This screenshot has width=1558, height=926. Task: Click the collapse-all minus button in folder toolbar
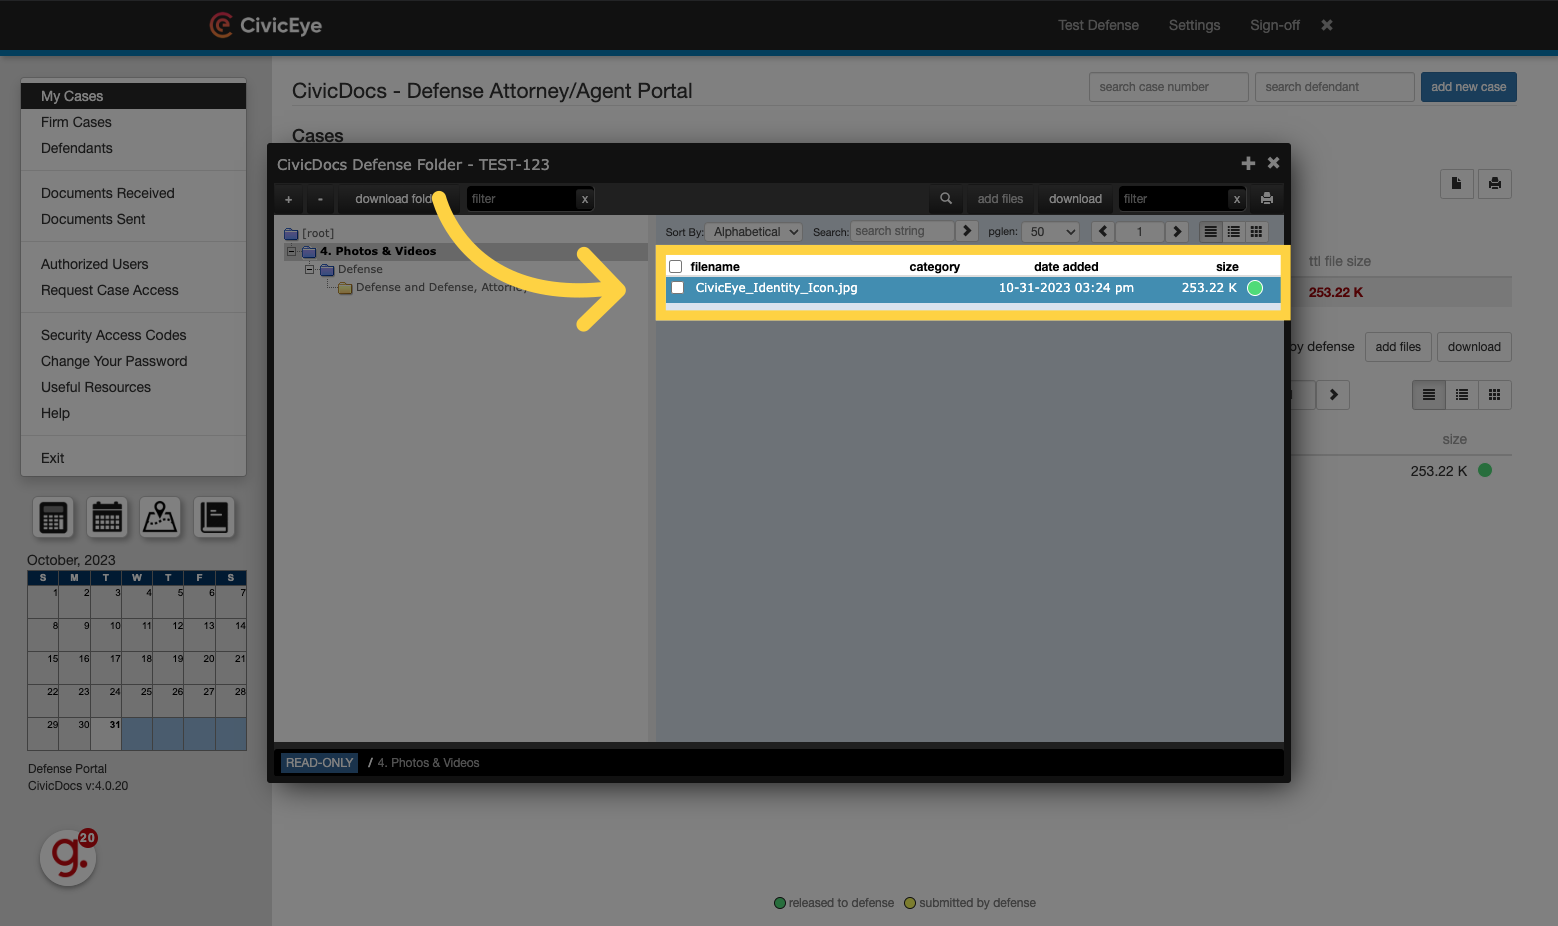pos(320,199)
